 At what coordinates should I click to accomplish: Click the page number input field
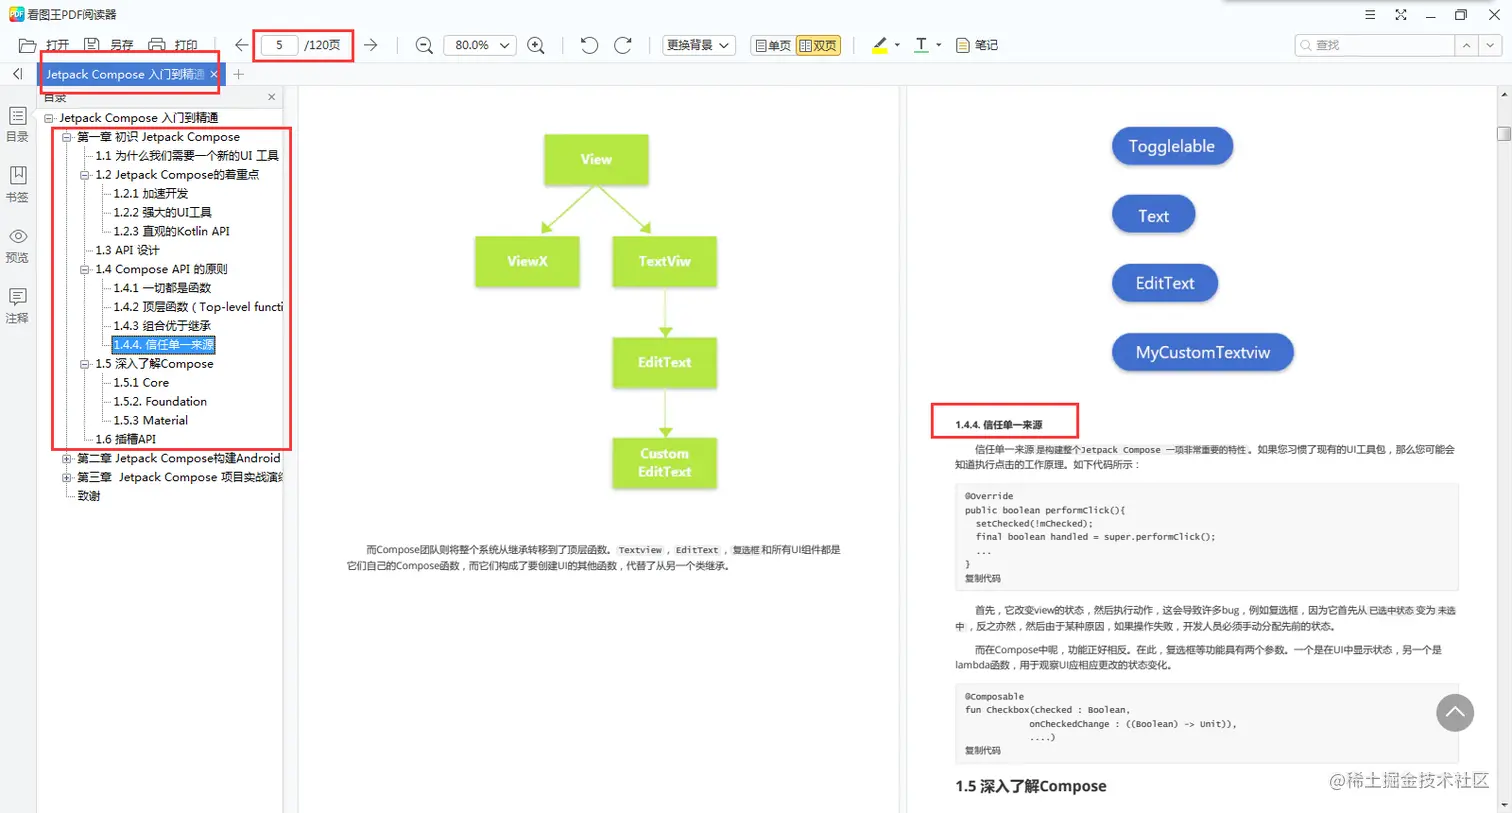click(279, 45)
